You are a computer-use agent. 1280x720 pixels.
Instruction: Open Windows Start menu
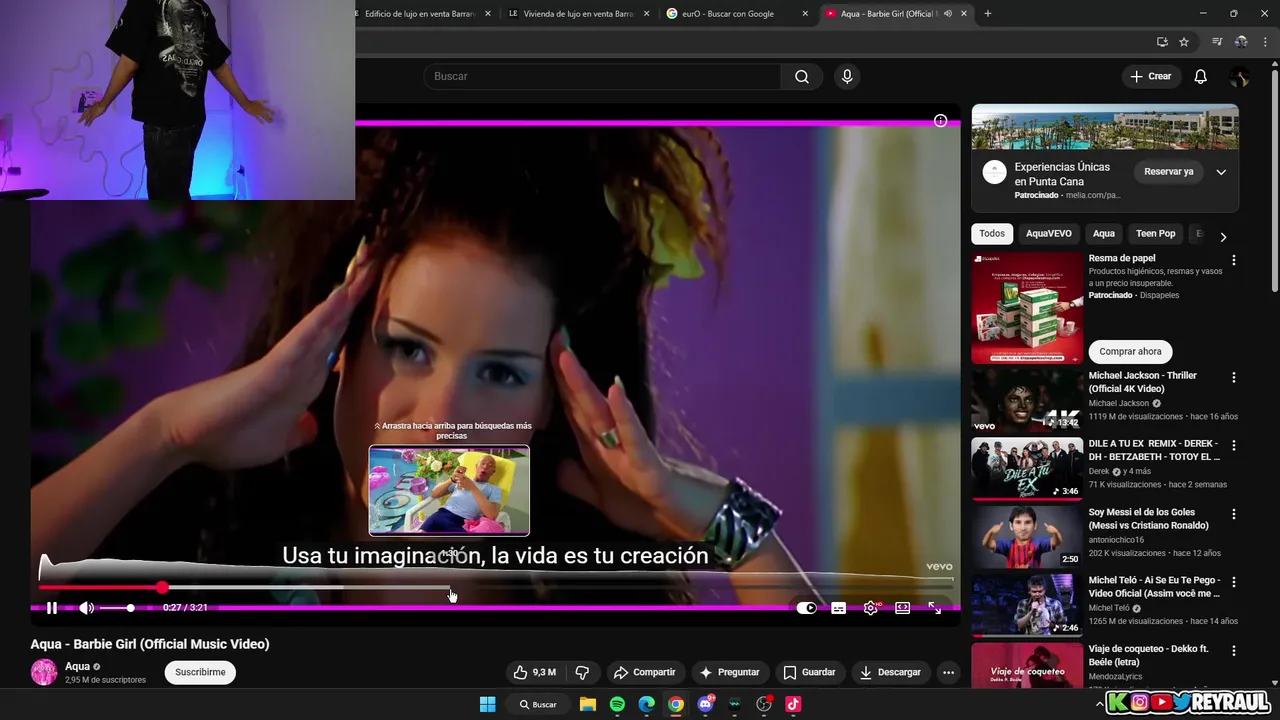pos(487,704)
